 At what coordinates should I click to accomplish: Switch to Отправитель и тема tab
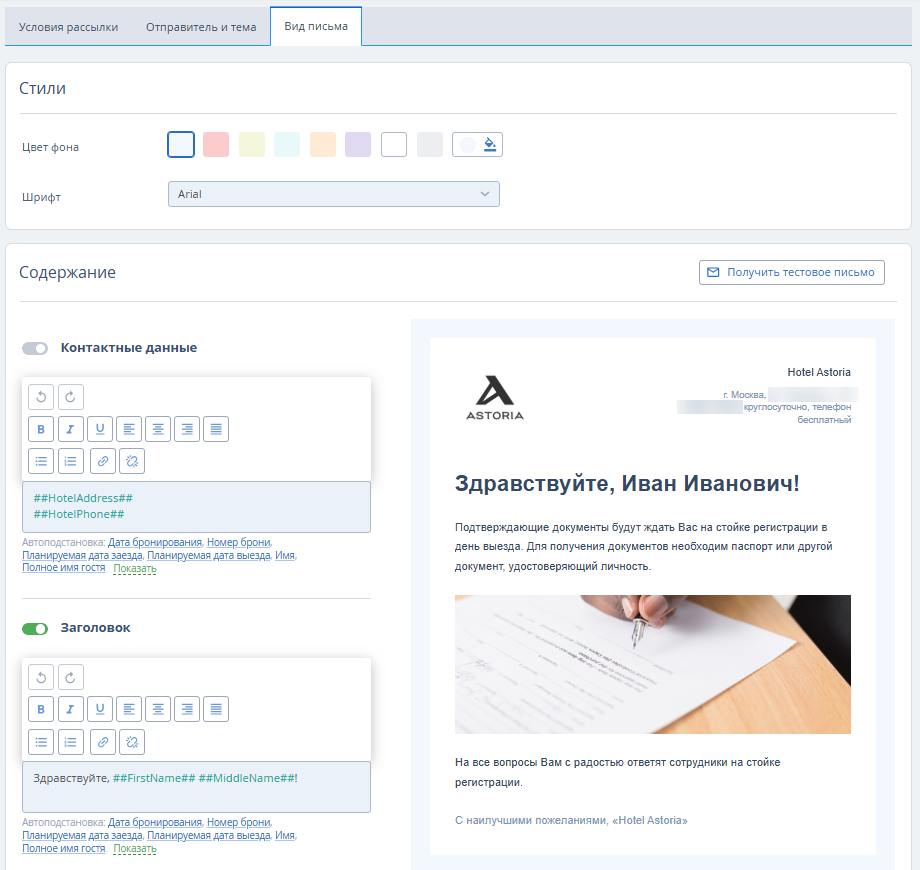click(201, 27)
